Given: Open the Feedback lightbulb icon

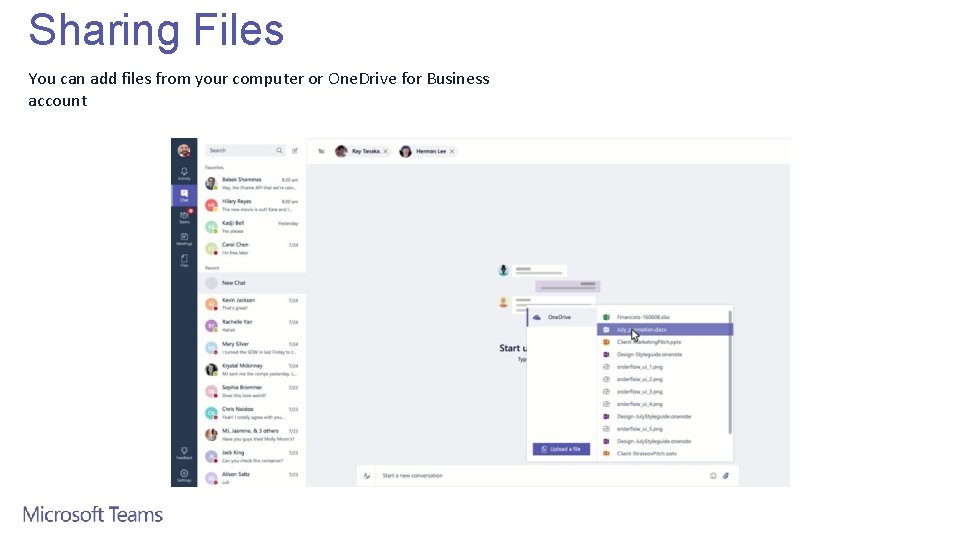Looking at the screenshot, I should point(184,453).
